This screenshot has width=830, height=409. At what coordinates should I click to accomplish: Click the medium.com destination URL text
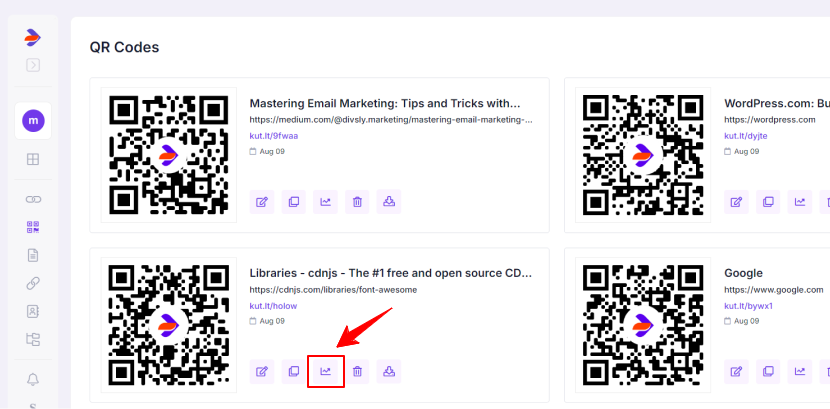tap(391, 120)
